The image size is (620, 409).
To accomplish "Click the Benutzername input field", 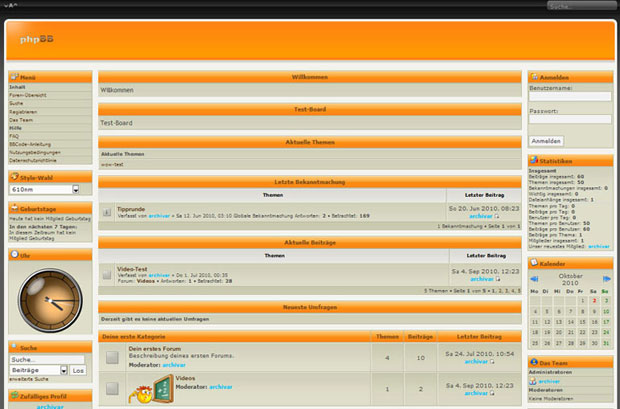I will tap(570, 97).
